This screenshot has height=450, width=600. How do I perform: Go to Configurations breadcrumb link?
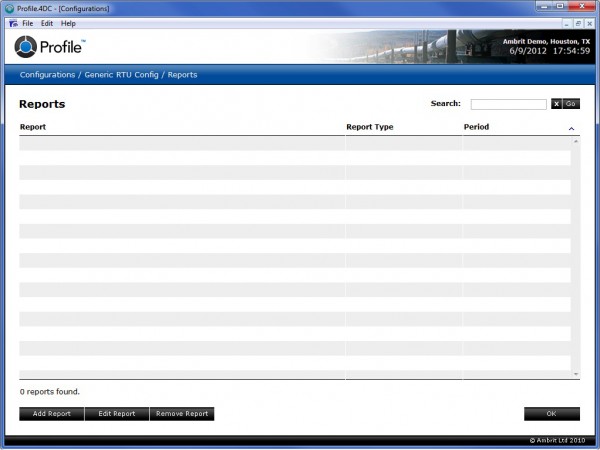[47, 75]
